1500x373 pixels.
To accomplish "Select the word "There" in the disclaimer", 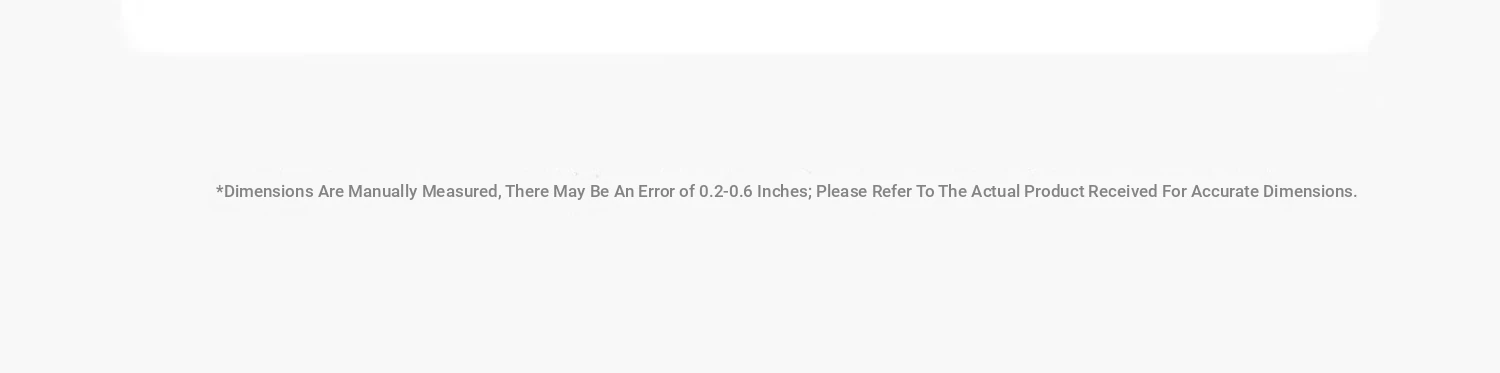I will [527, 191].
